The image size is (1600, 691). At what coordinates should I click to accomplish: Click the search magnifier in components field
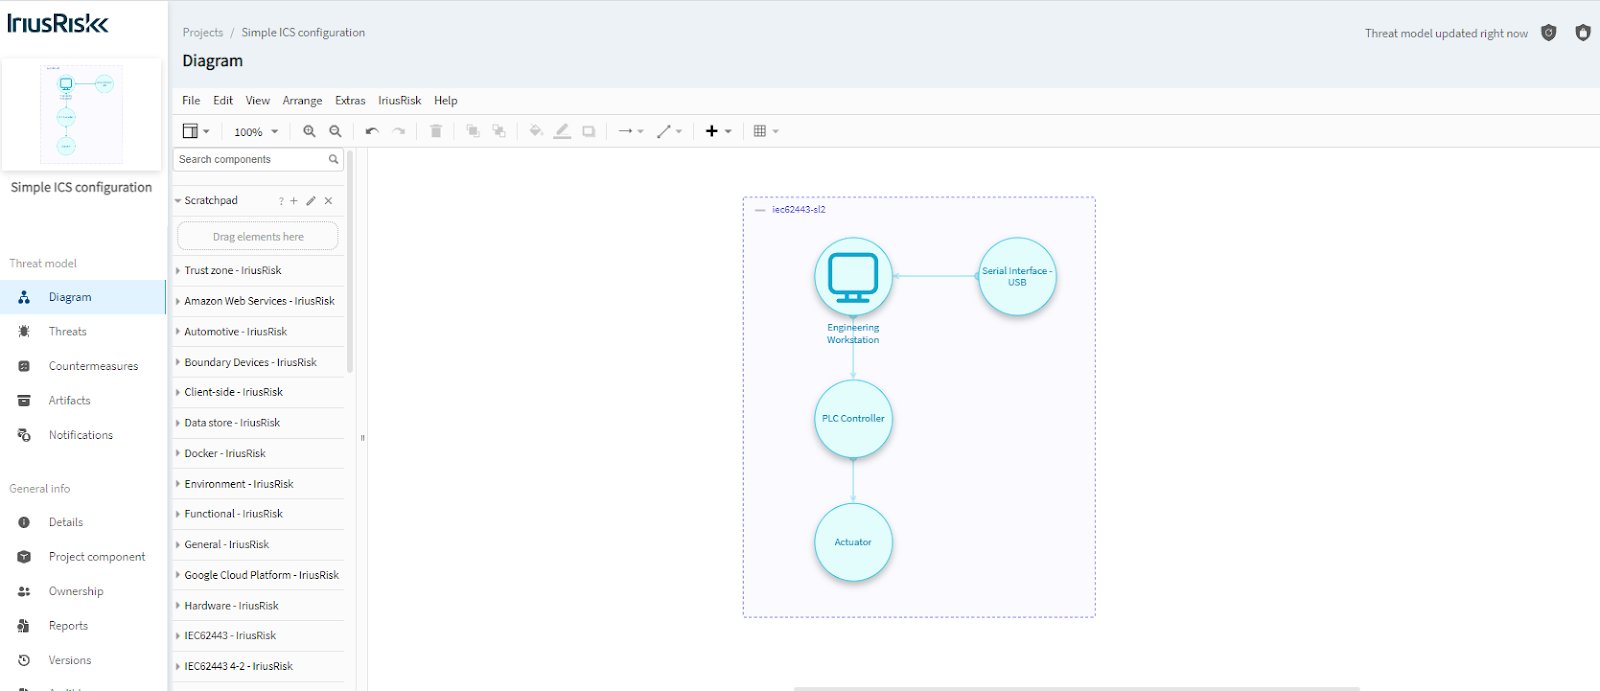click(x=334, y=159)
